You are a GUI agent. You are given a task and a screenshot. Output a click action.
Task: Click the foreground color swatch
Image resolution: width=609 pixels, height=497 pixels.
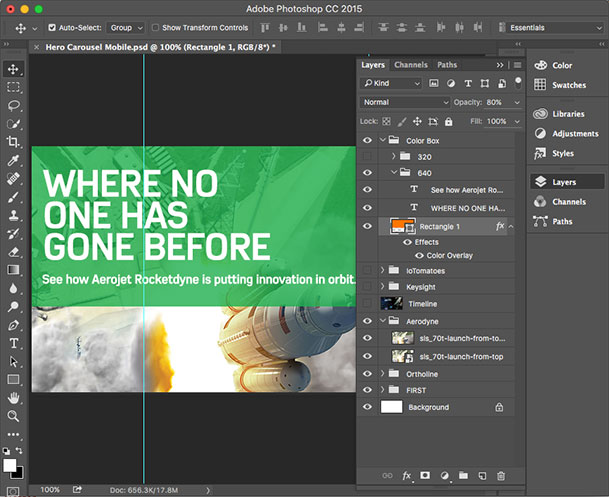pyautogui.click(x=11, y=465)
